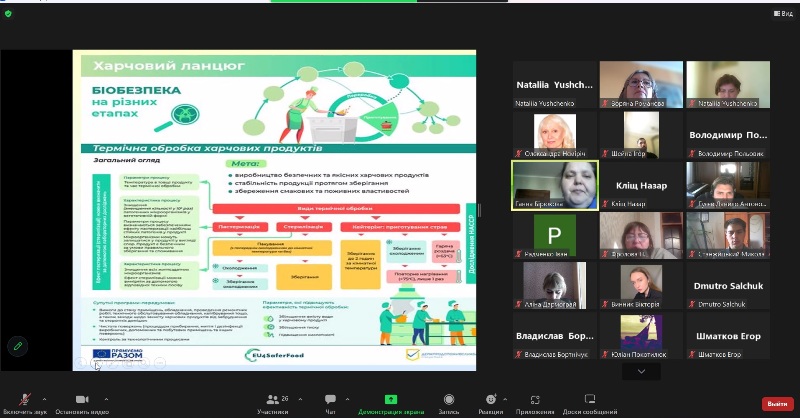Viewport: 800px width, 418px height.
Task: Open Доски сообщений whiteboards
Action: click(x=590, y=403)
